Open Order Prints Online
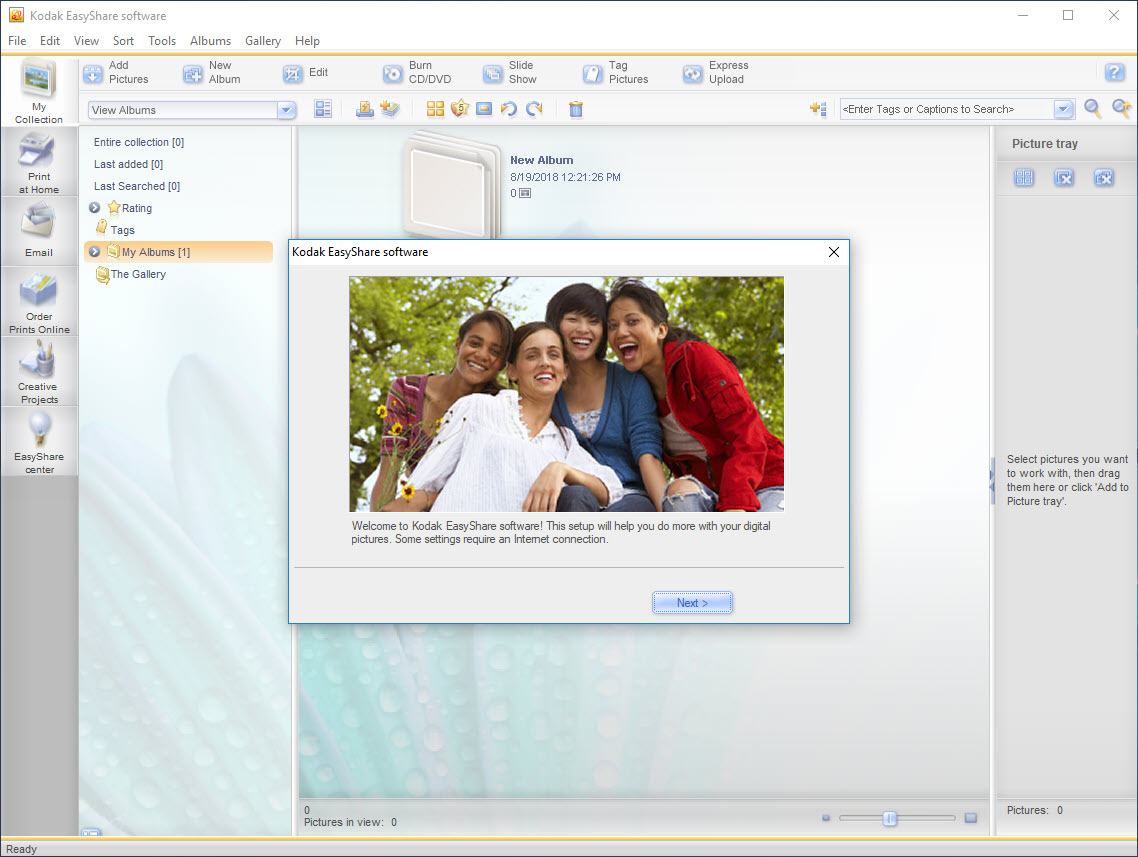This screenshot has width=1138, height=857. (x=38, y=302)
